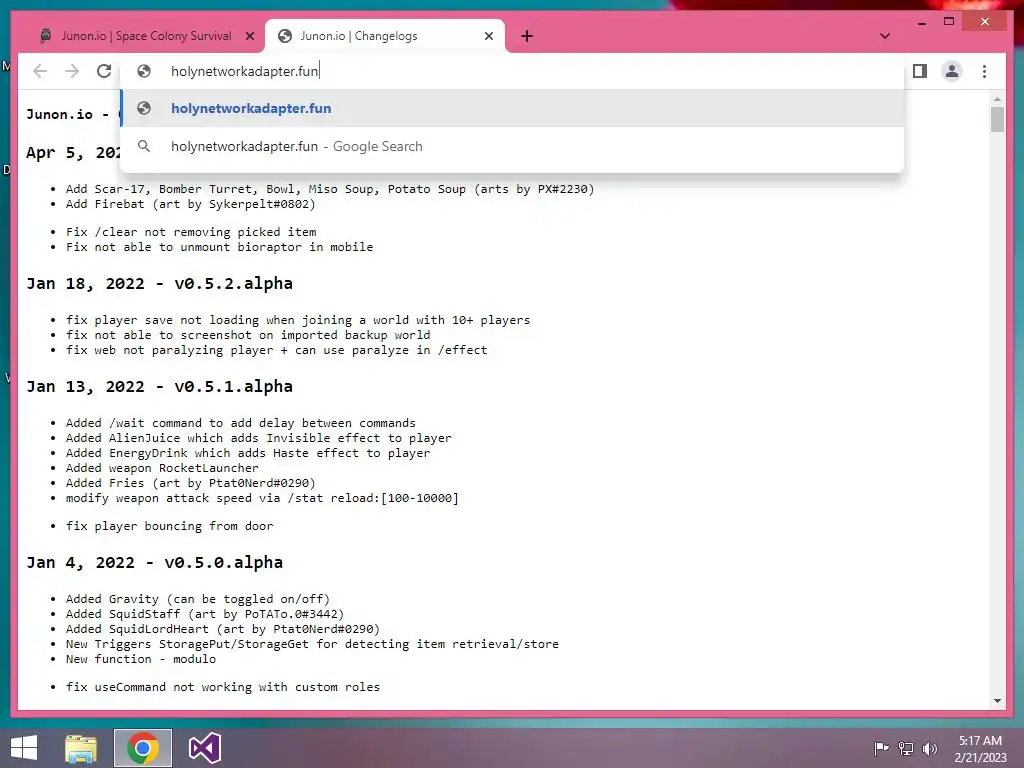1024x768 pixels.
Task: Go forward to the next page
Action: click(x=72, y=71)
